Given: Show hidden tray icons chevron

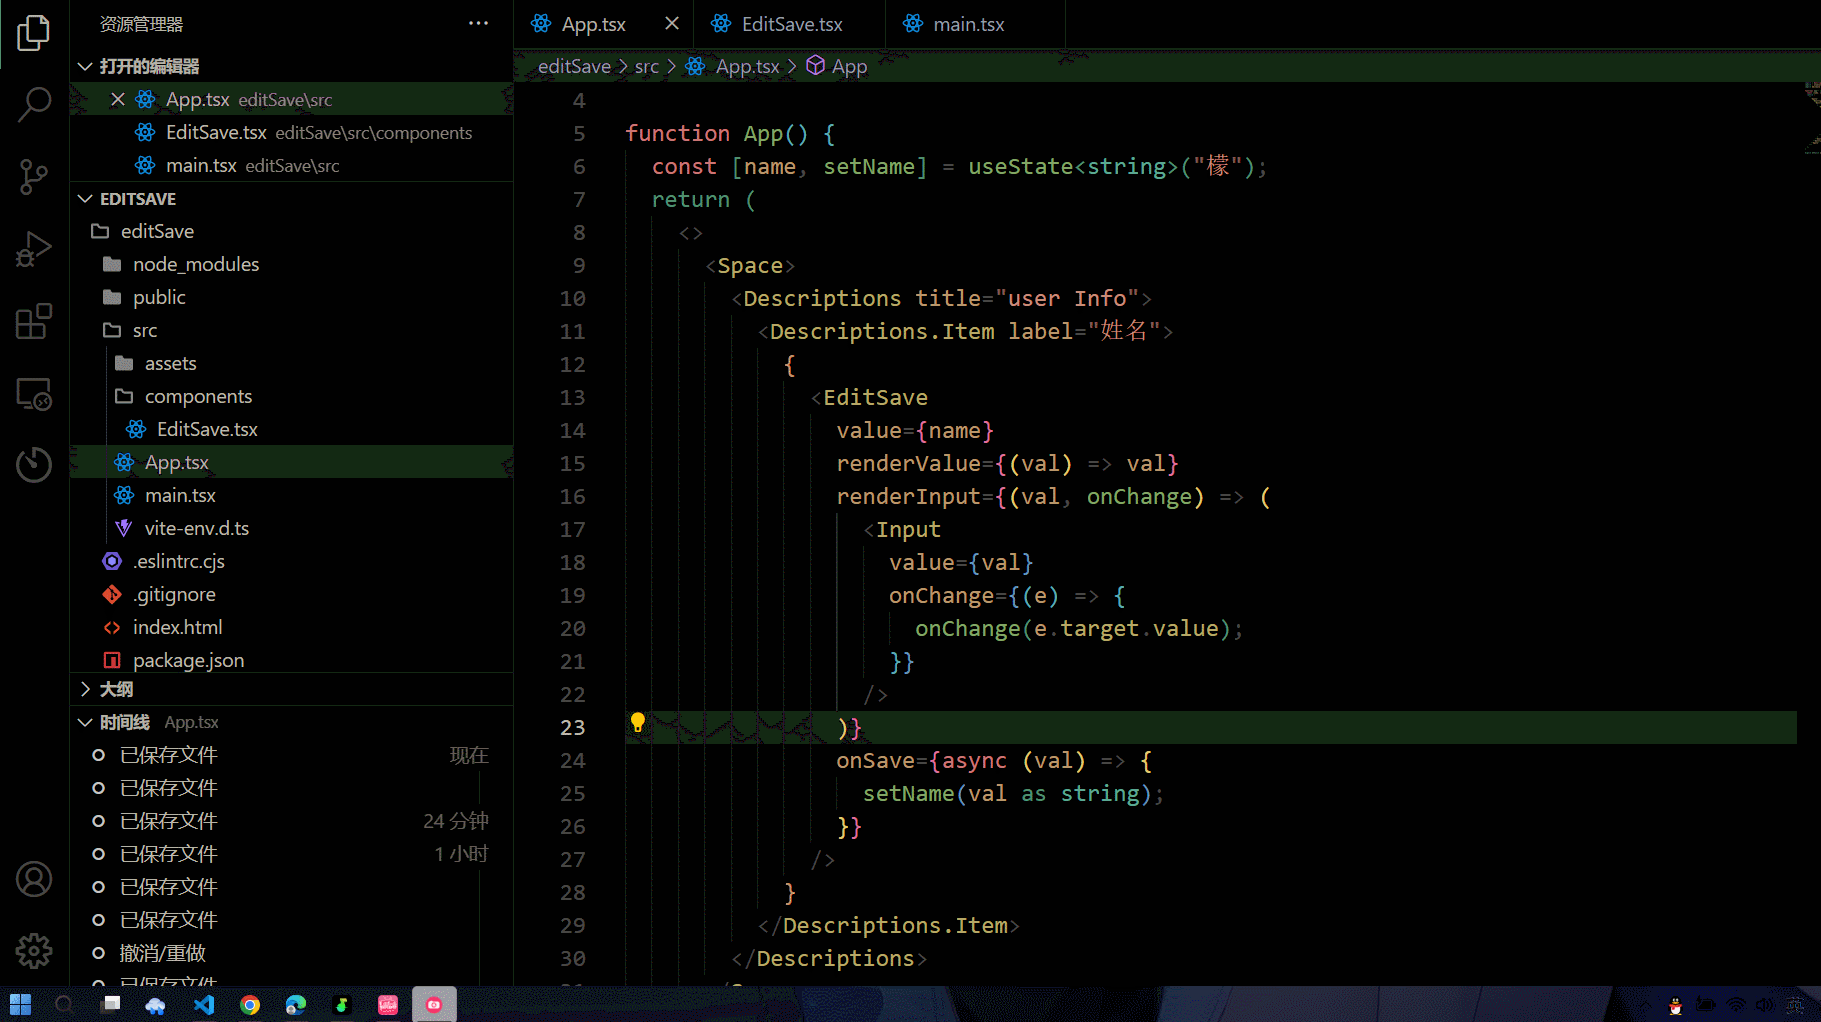Looking at the screenshot, I should [x=1645, y=1005].
